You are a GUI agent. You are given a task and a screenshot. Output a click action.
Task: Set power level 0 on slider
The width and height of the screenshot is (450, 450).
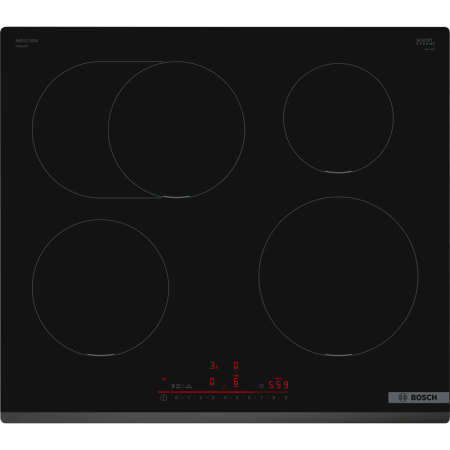pyautogui.click(x=176, y=398)
